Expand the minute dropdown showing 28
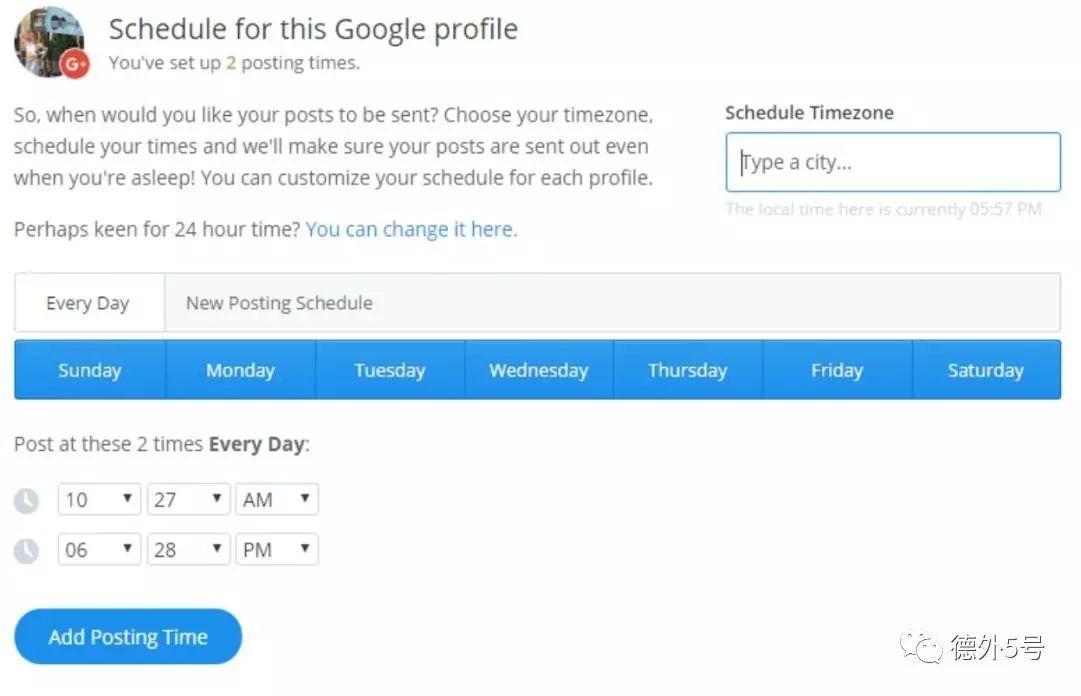 [188, 549]
